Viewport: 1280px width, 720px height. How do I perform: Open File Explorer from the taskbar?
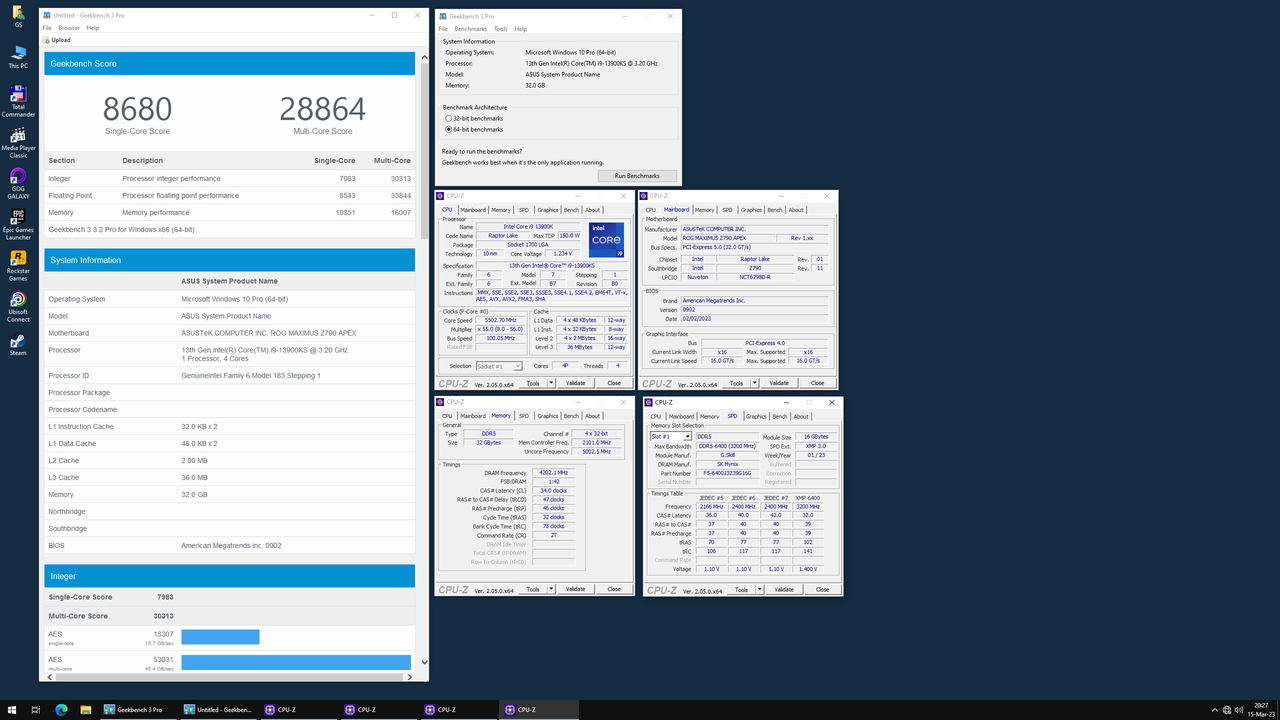(85, 710)
